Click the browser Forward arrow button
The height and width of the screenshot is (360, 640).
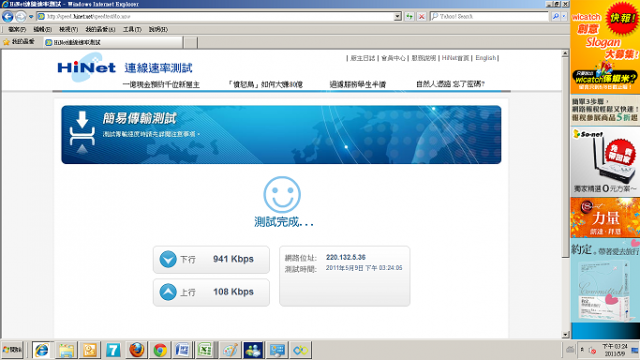[20, 16]
